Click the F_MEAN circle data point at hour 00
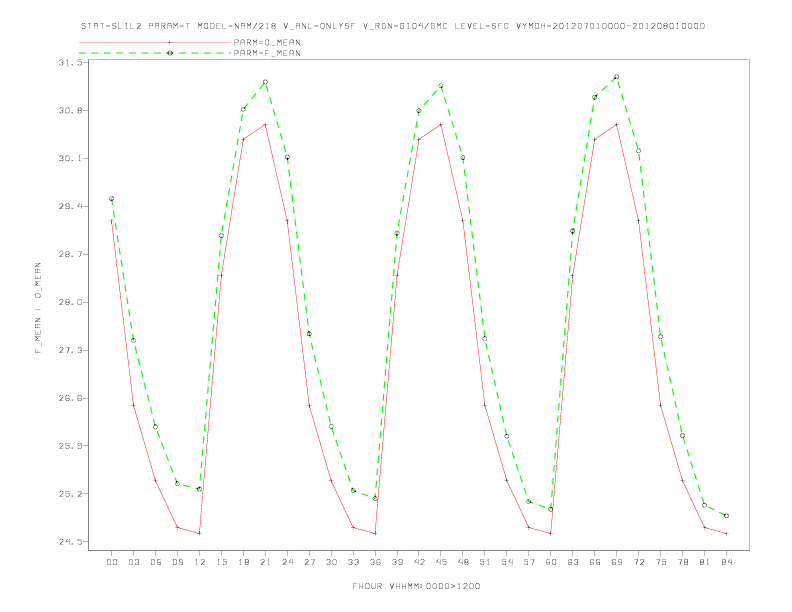This screenshot has width=792, height=612. click(112, 199)
